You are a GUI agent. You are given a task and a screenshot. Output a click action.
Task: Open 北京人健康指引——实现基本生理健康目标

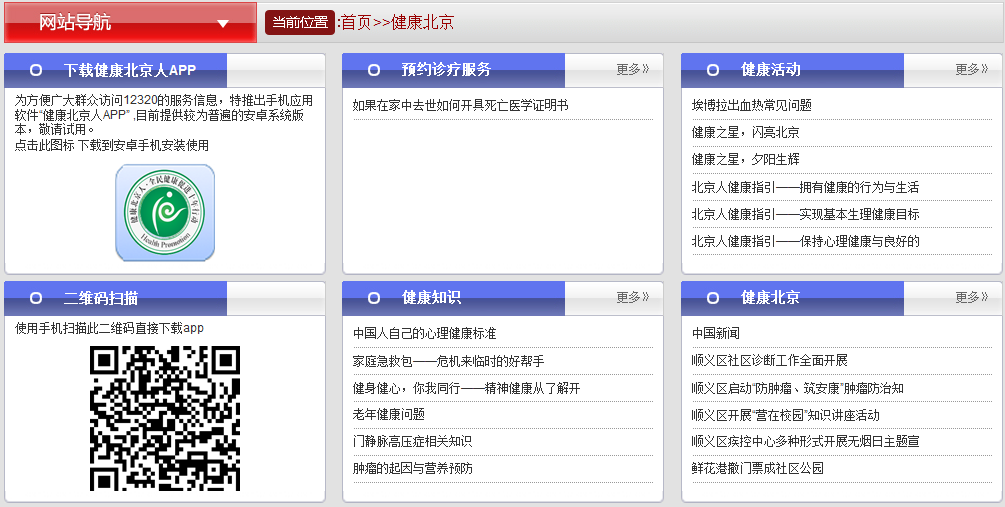click(805, 214)
